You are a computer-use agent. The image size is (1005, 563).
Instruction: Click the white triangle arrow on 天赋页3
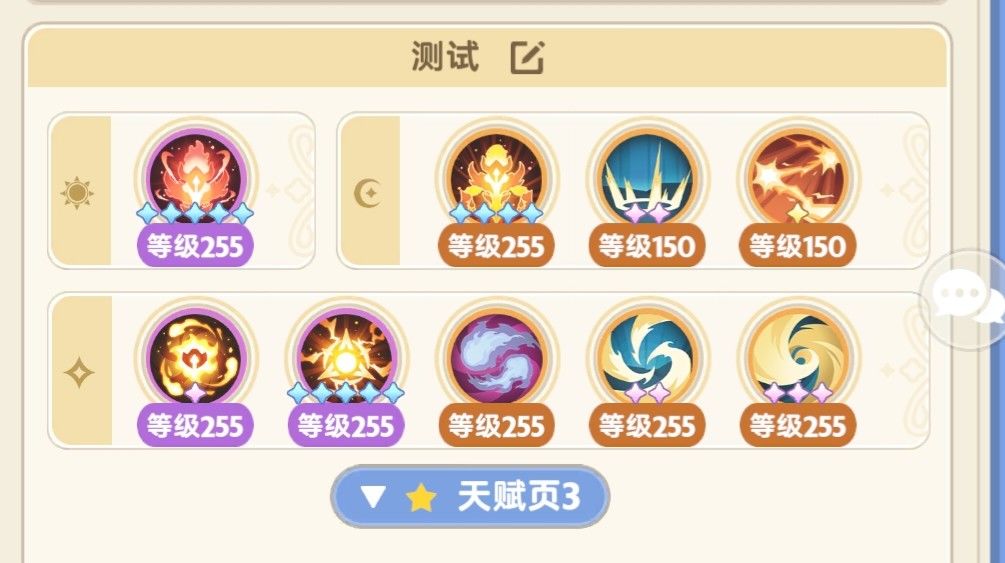click(372, 496)
